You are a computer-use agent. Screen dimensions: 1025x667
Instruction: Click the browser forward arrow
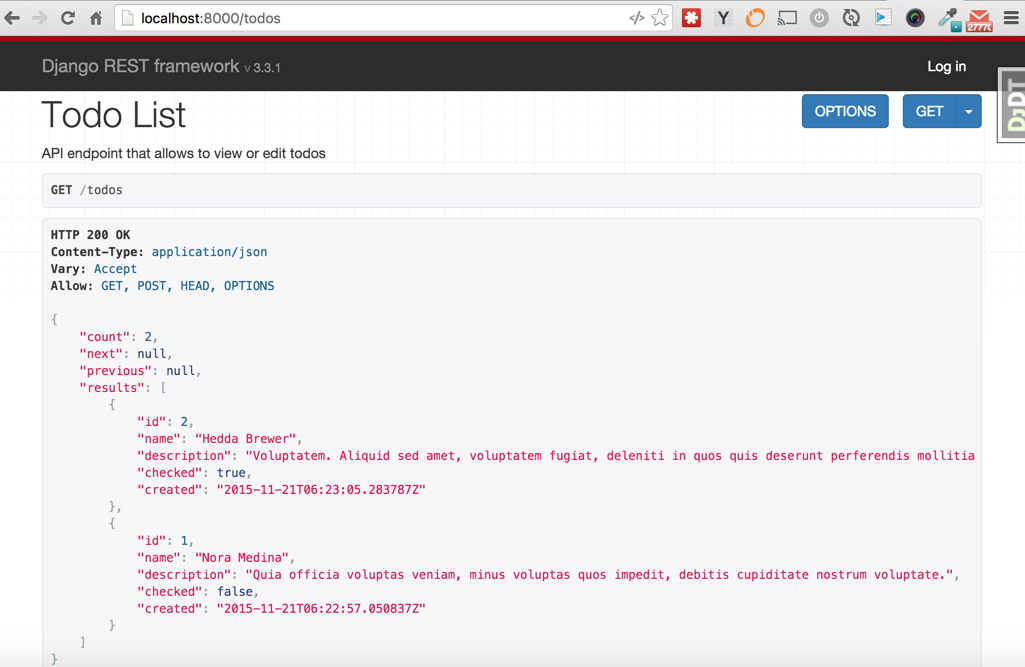pyautogui.click(x=39, y=18)
